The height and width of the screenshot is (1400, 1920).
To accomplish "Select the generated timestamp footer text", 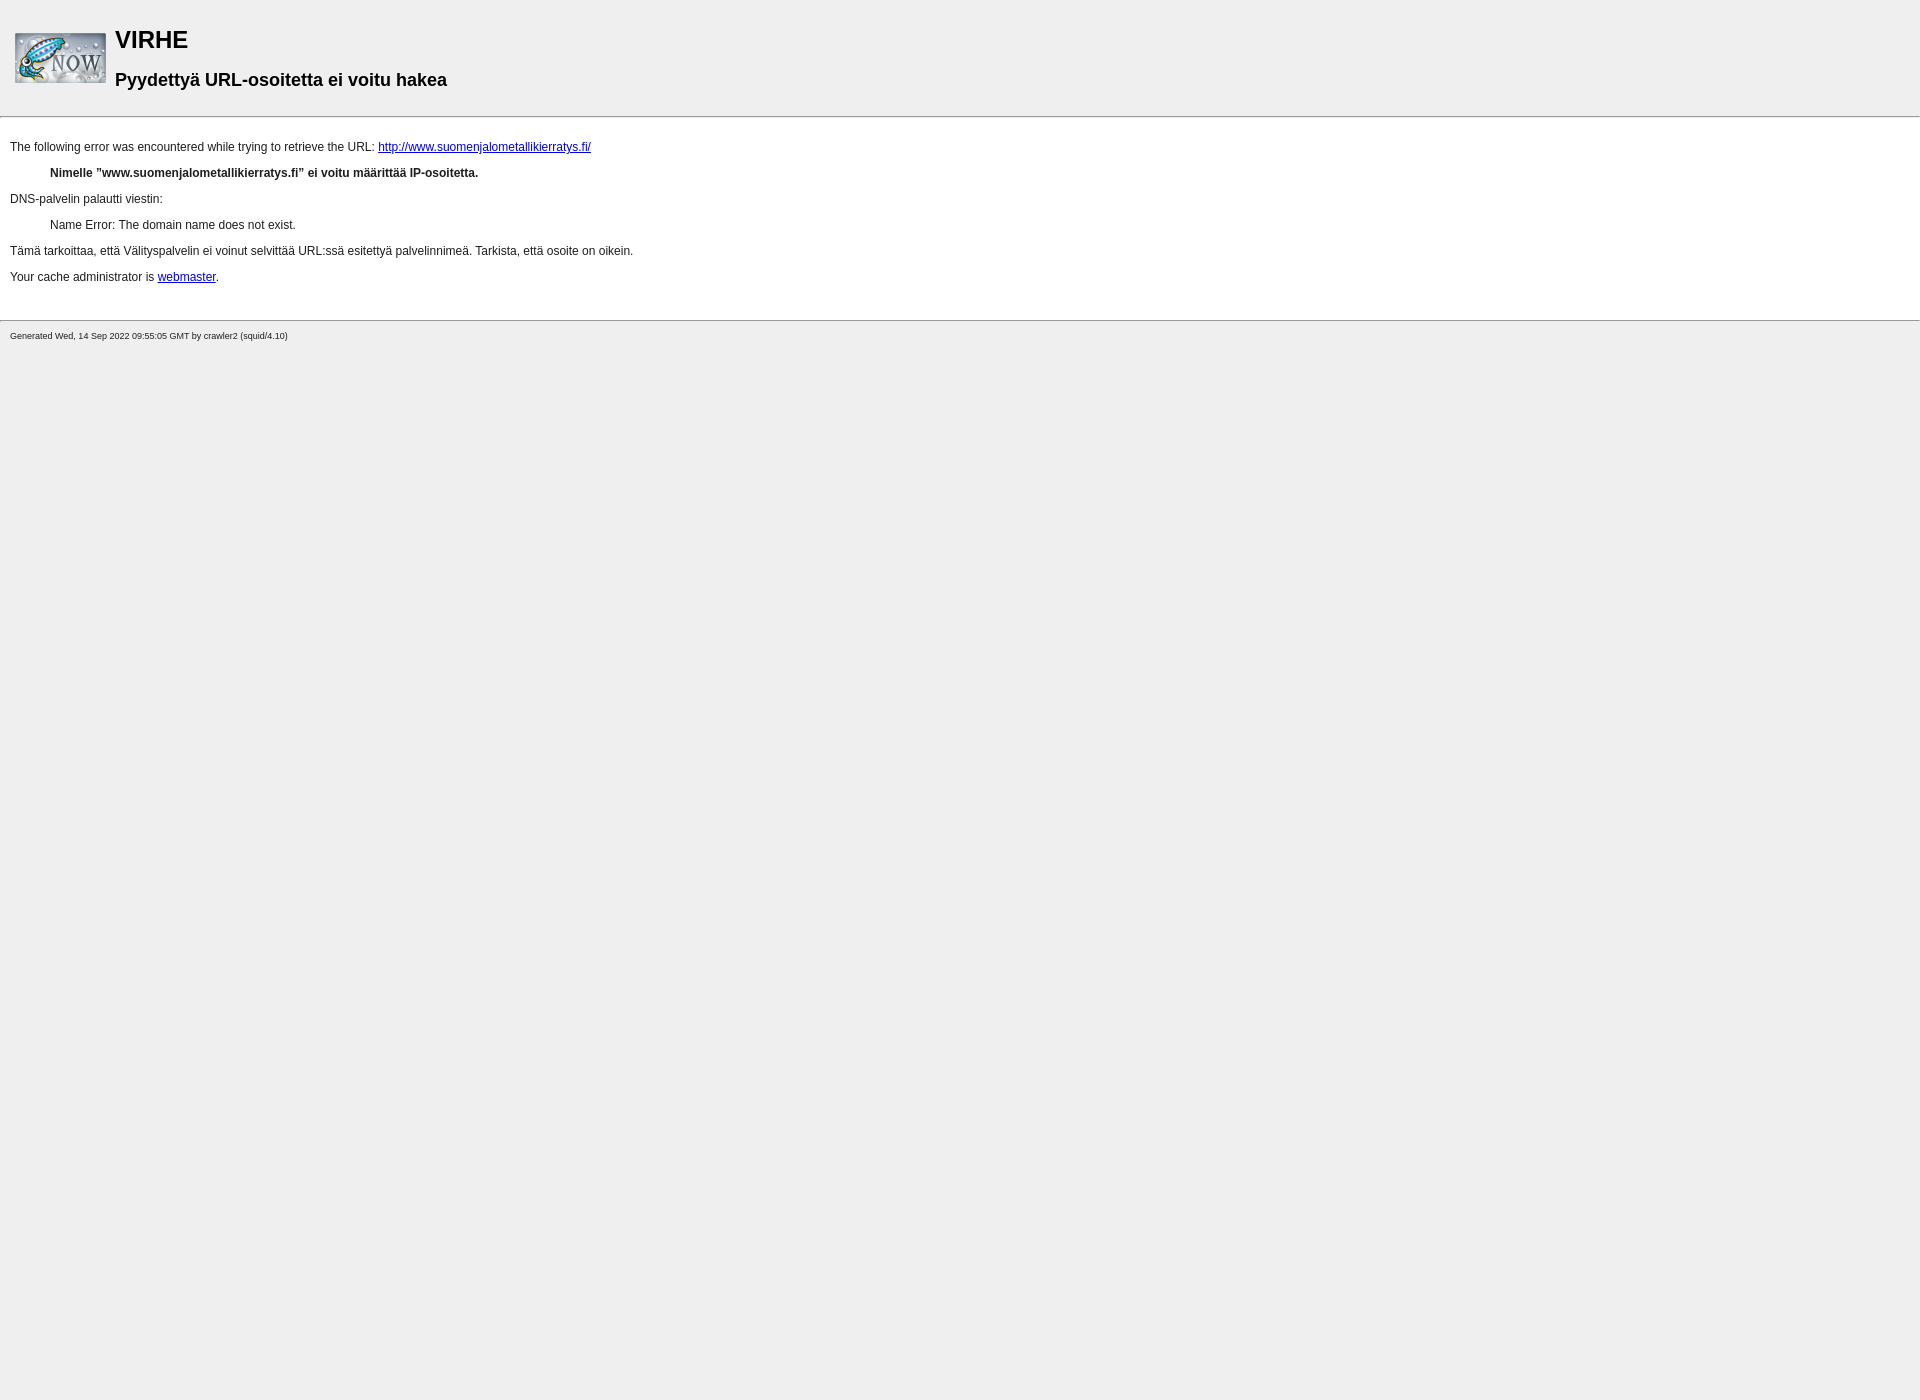I will (x=149, y=335).
